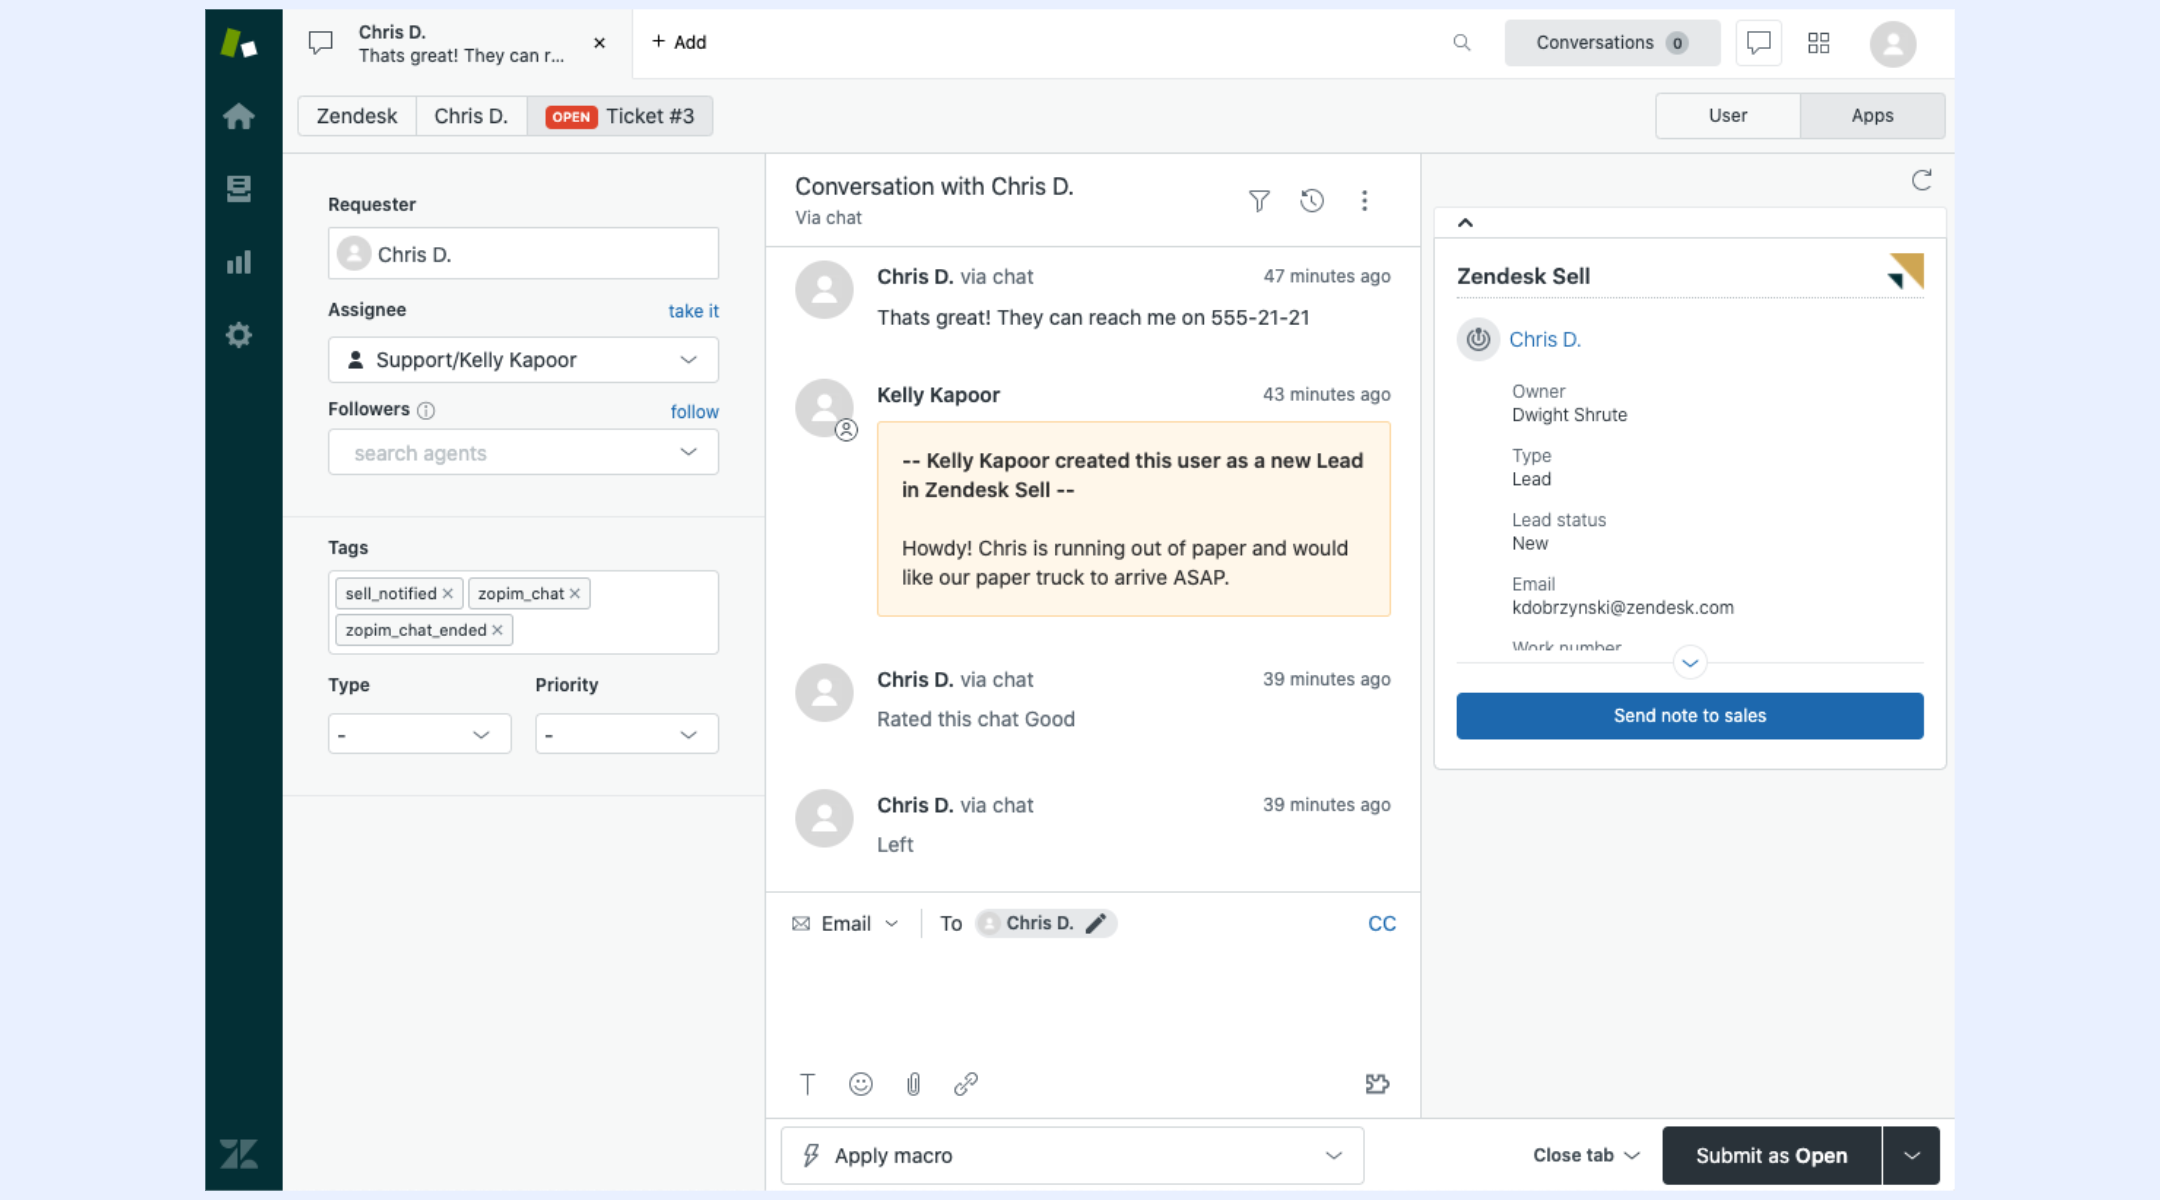This screenshot has height=1200, width=2160.
Task: Open the Chris D. lead link in Sell
Action: (1544, 340)
